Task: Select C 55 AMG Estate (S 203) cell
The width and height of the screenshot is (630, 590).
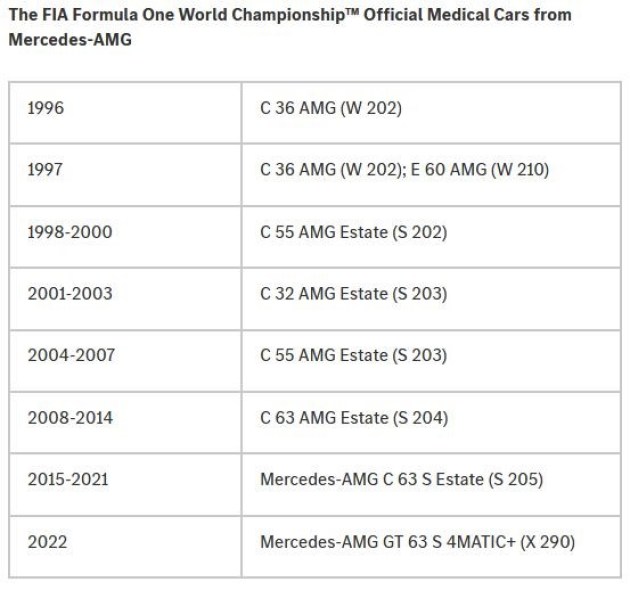Action: click(x=432, y=361)
